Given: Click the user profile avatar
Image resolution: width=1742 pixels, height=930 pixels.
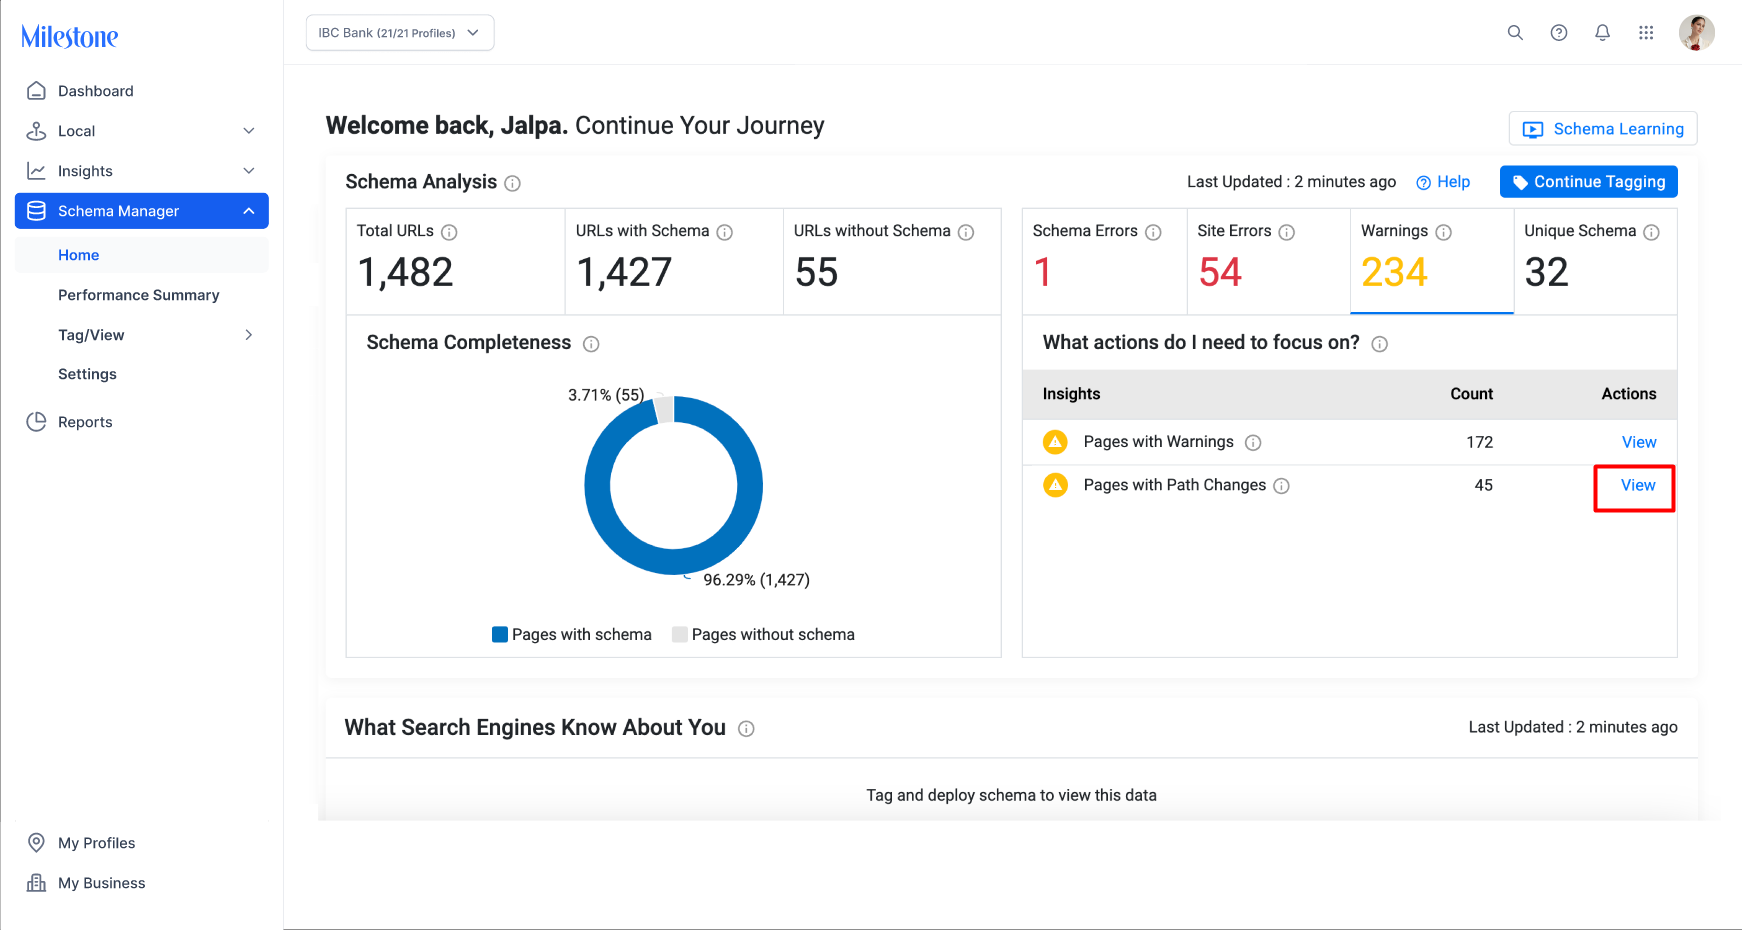Looking at the screenshot, I should point(1697,33).
